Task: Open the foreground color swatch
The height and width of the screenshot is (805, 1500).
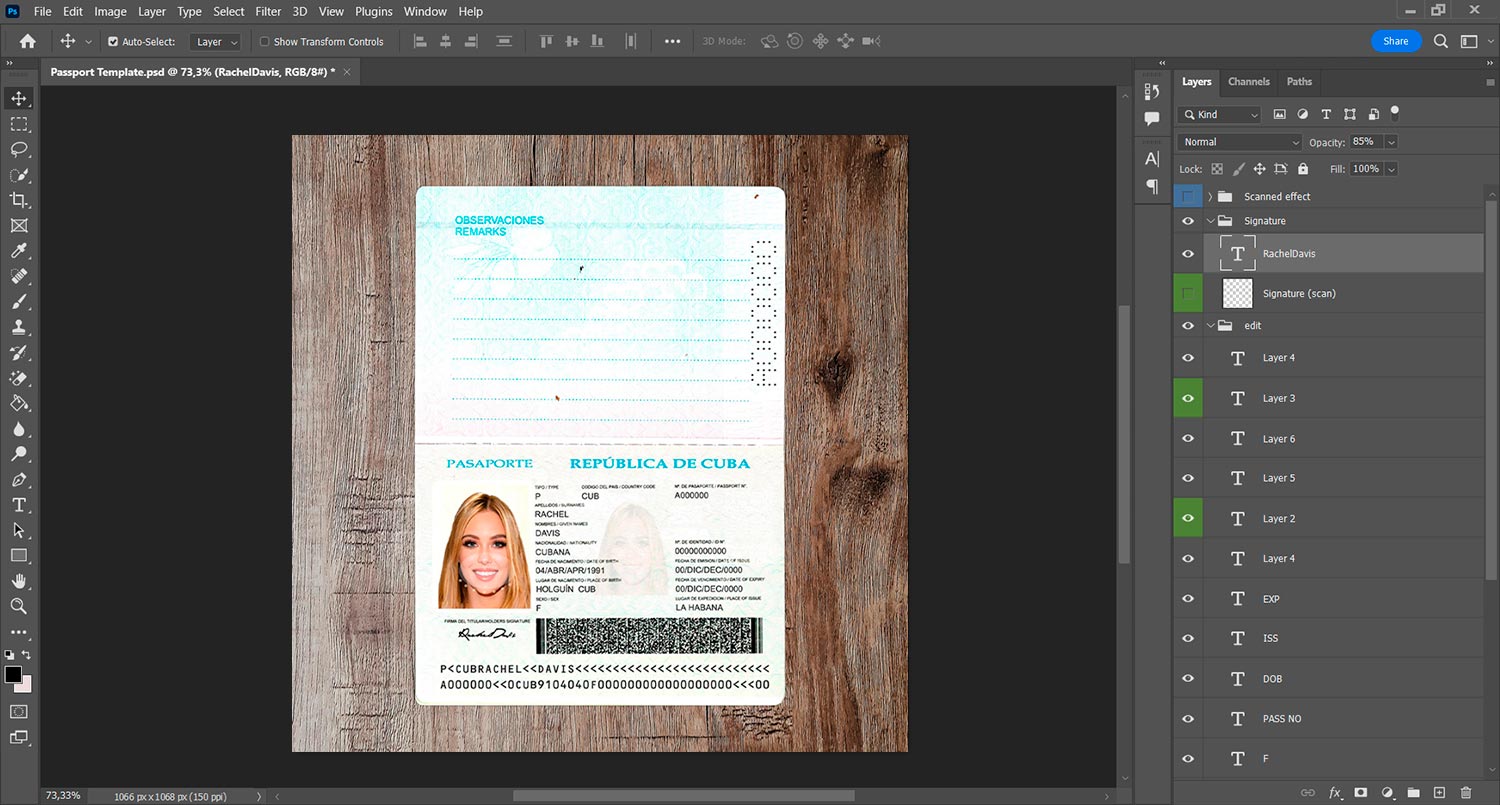Action: point(14,675)
